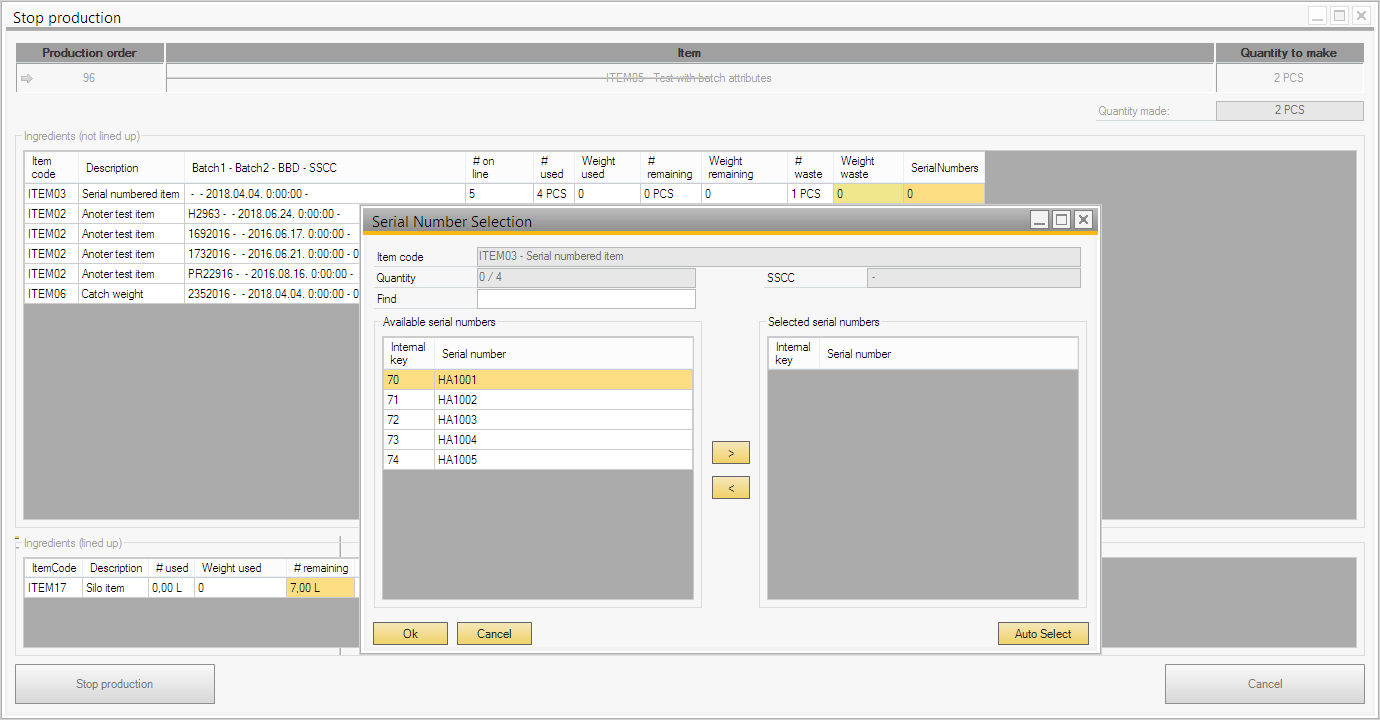The width and height of the screenshot is (1380, 720).
Task: Select serial number HA1003 row
Action: point(537,420)
